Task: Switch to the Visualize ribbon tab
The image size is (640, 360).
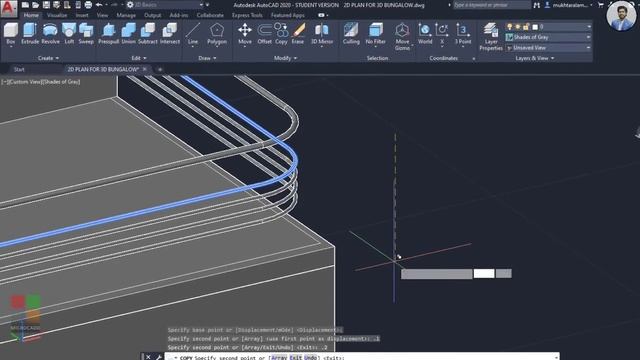Action: (57, 15)
